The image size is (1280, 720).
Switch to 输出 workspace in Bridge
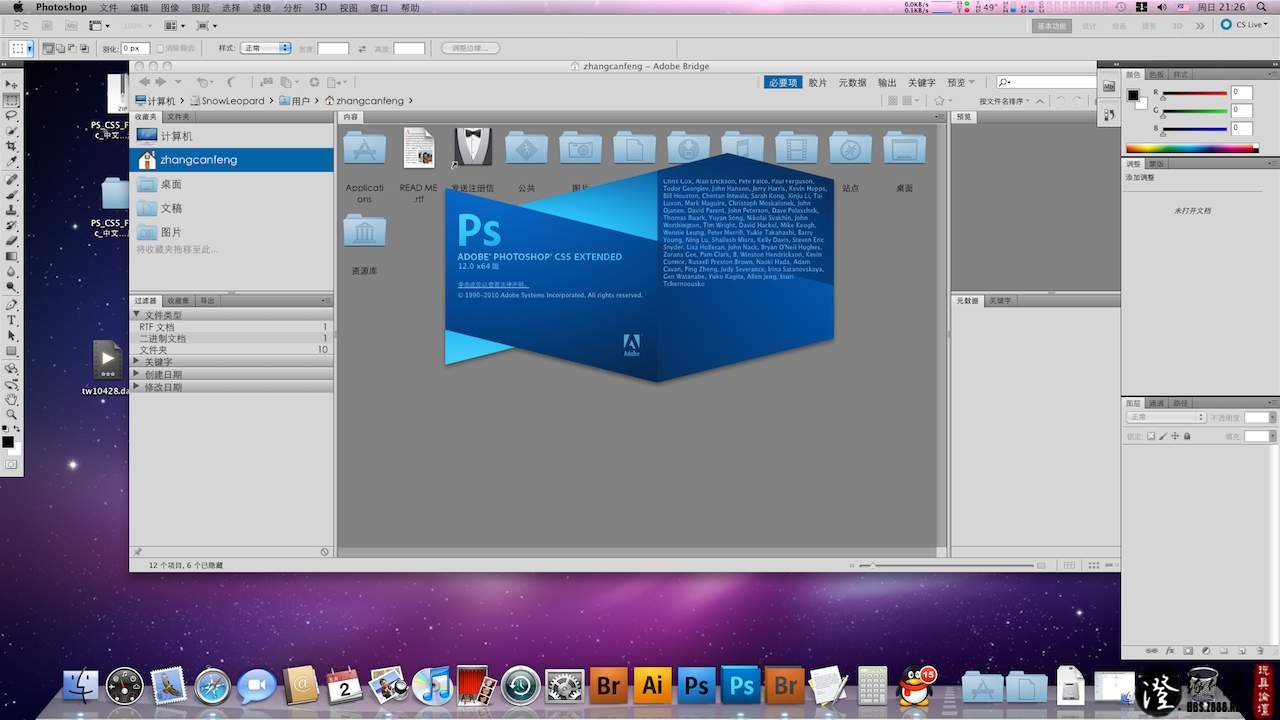[887, 82]
